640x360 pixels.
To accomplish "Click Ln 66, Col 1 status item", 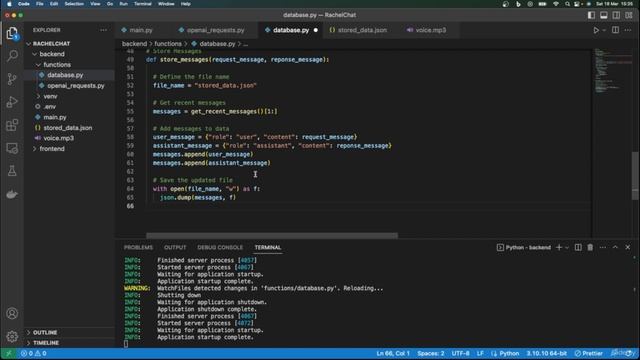I will click(393, 353).
